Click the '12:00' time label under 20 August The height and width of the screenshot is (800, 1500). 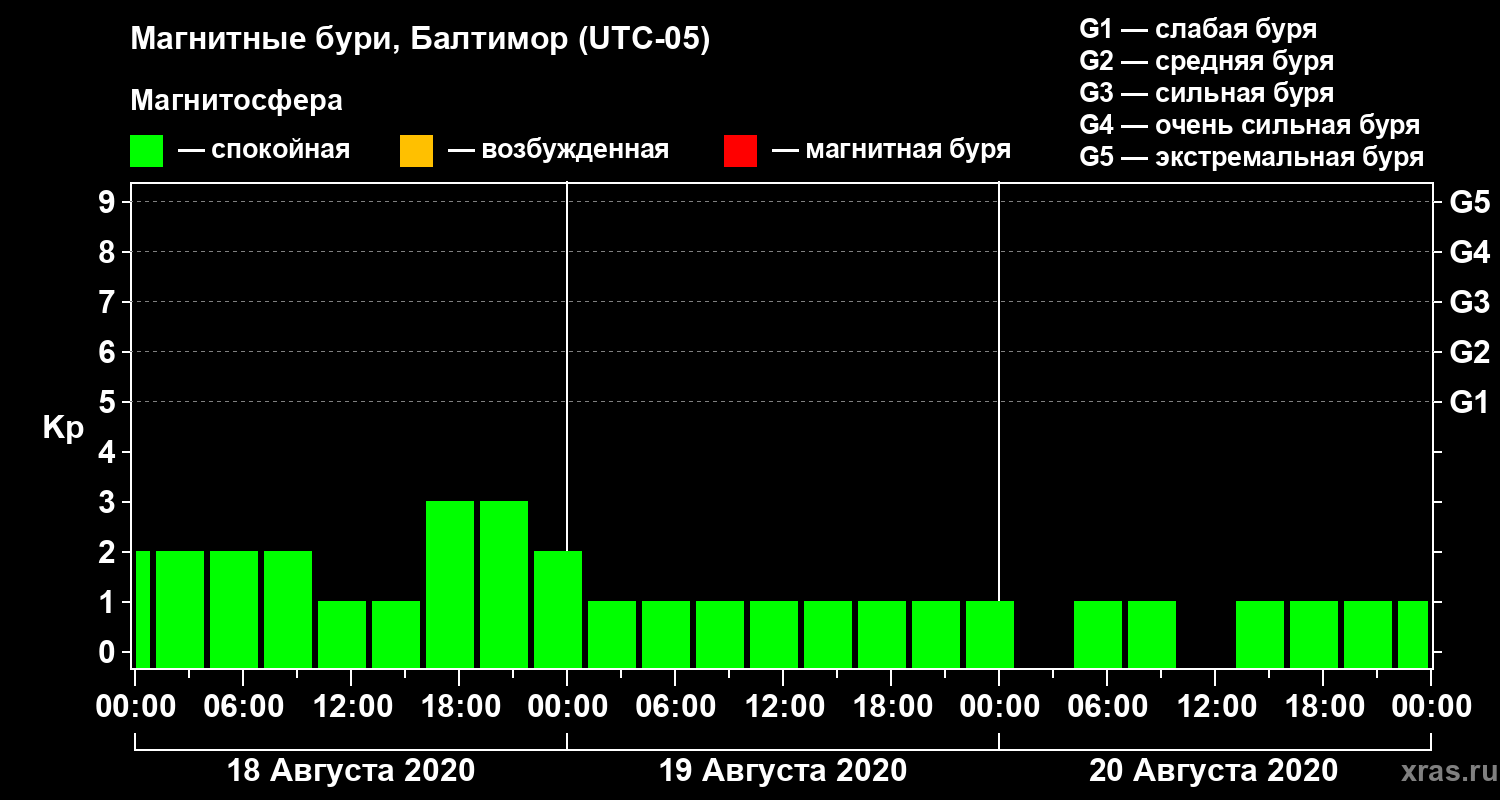click(1215, 706)
